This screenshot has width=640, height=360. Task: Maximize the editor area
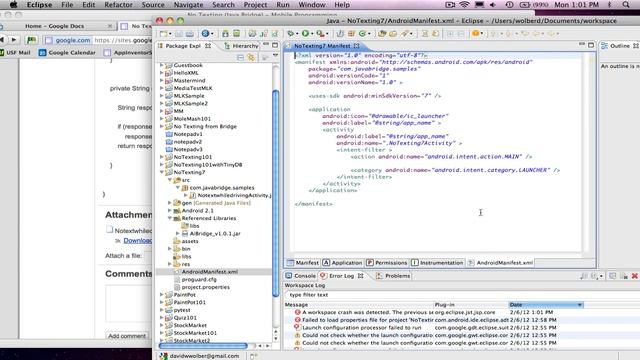(591, 45)
